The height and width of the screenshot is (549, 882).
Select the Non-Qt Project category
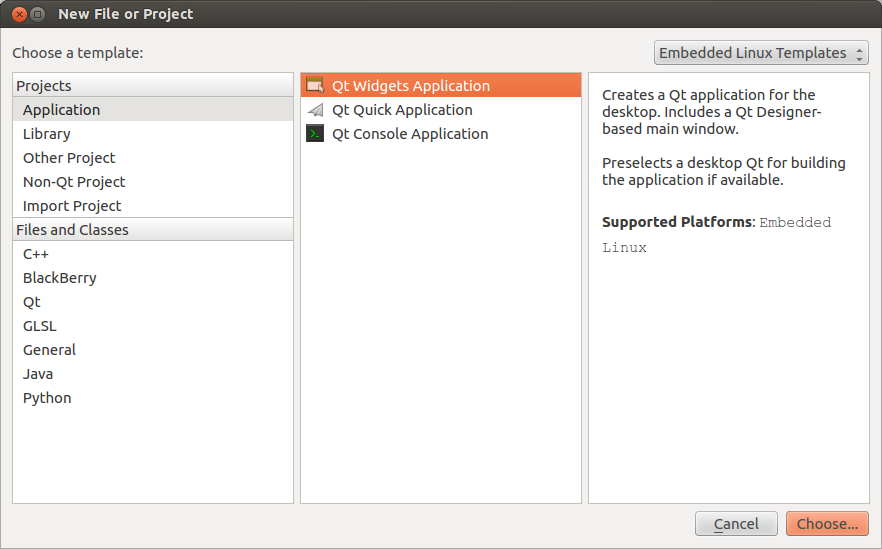[153, 182]
